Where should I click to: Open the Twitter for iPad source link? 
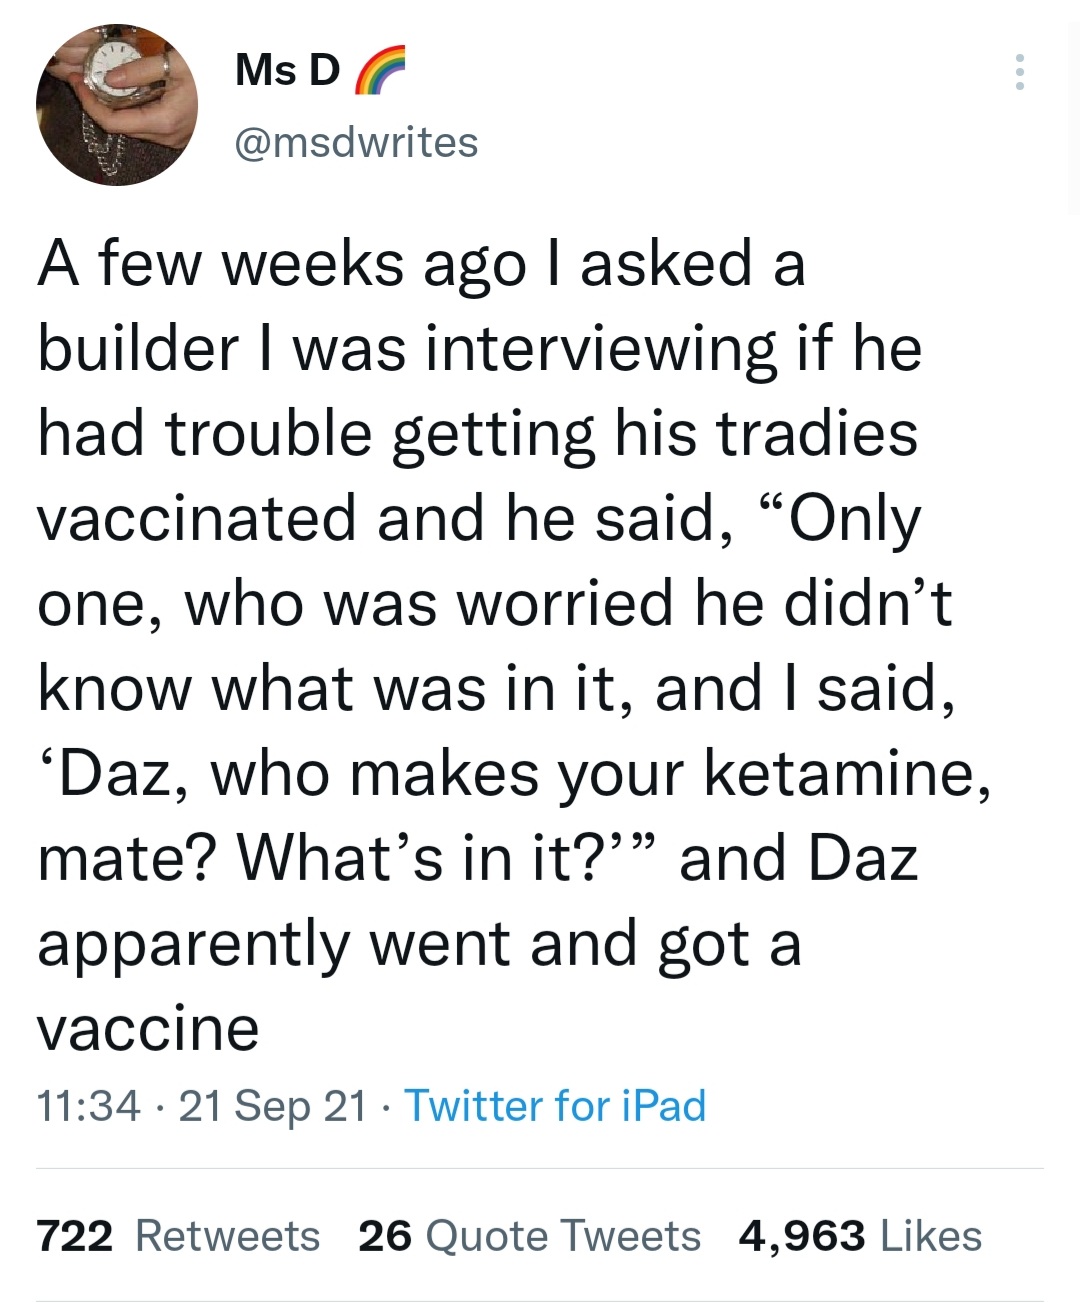555,1106
